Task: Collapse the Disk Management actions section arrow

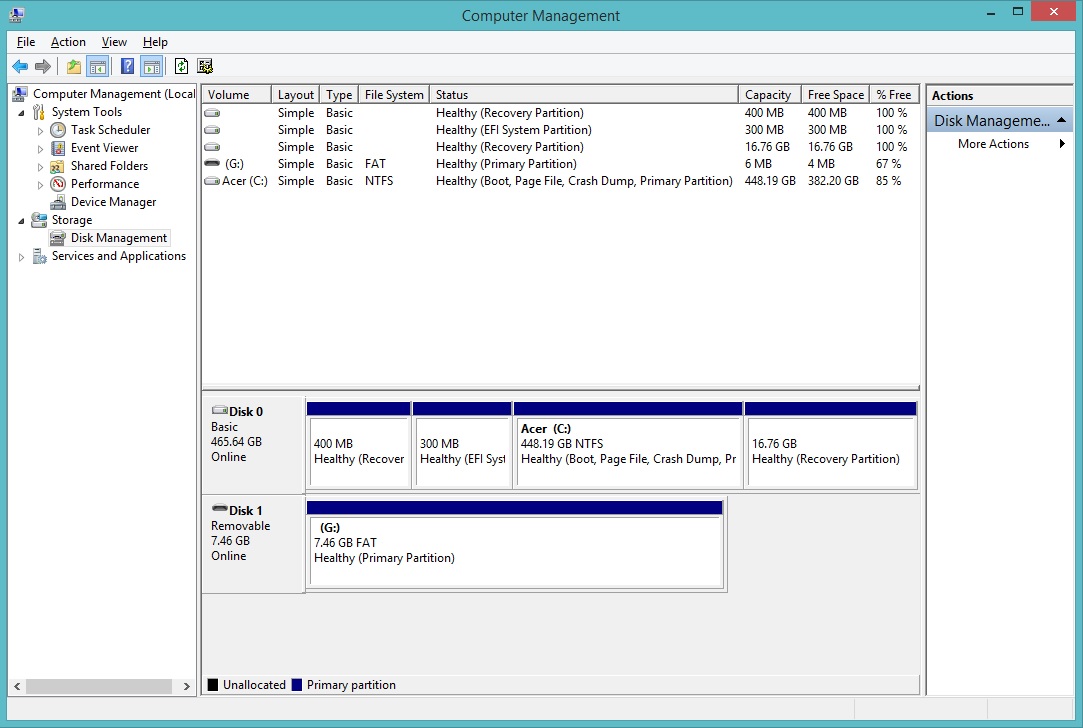Action: click(1062, 120)
